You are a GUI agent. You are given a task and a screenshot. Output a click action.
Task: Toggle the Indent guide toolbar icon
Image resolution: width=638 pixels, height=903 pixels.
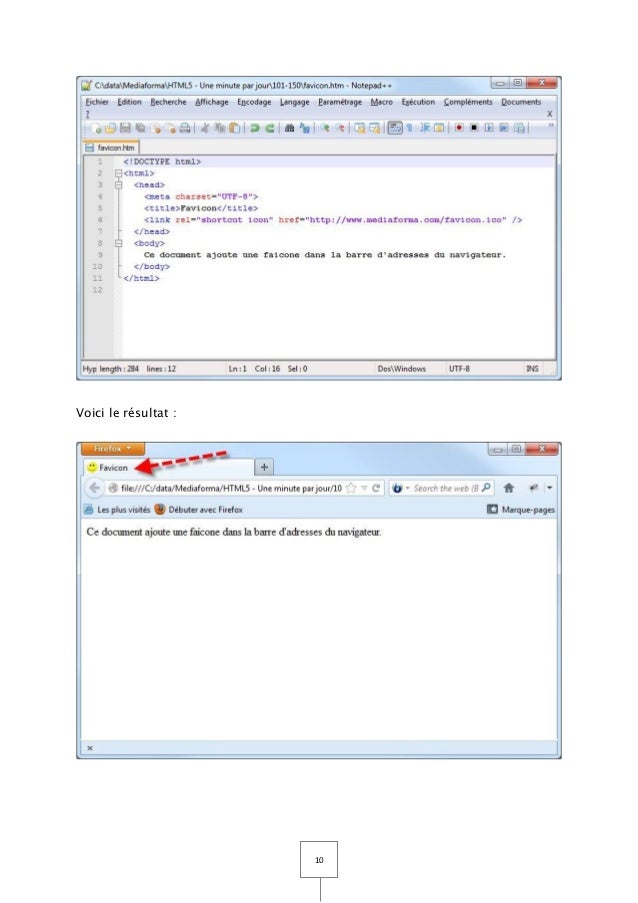coord(425,128)
